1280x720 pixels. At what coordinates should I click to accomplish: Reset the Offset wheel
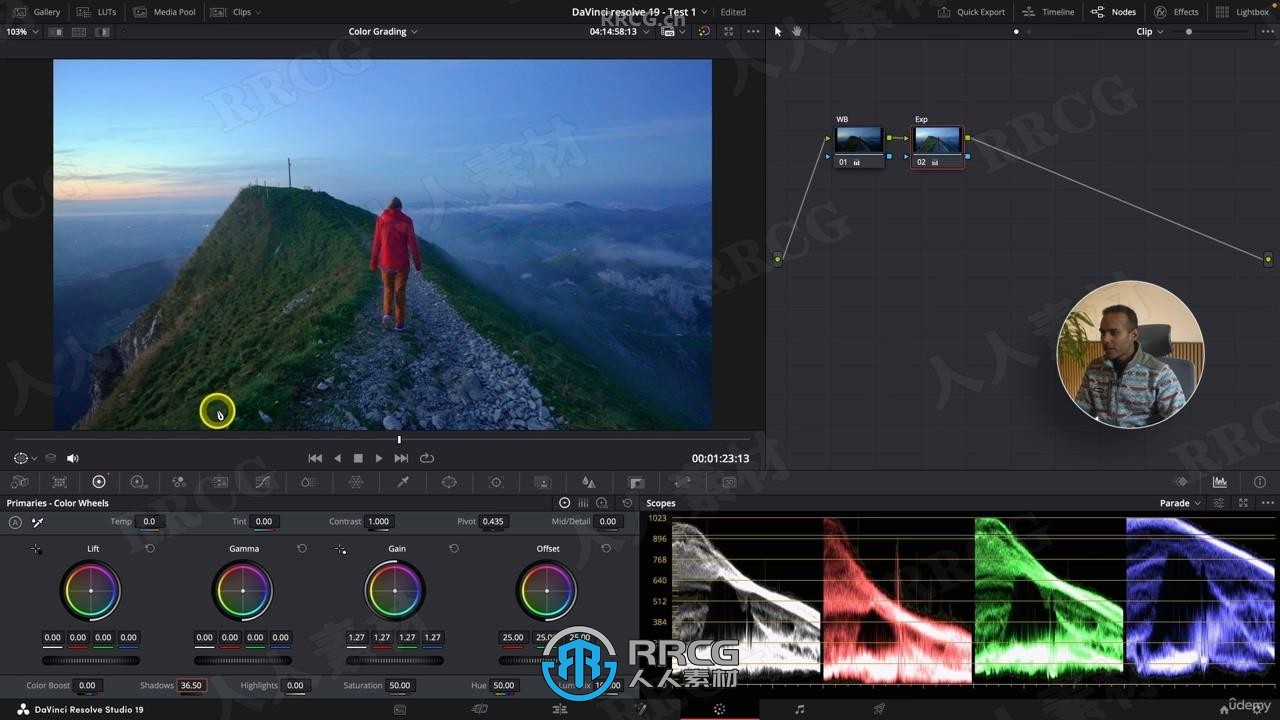click(606, 549)
